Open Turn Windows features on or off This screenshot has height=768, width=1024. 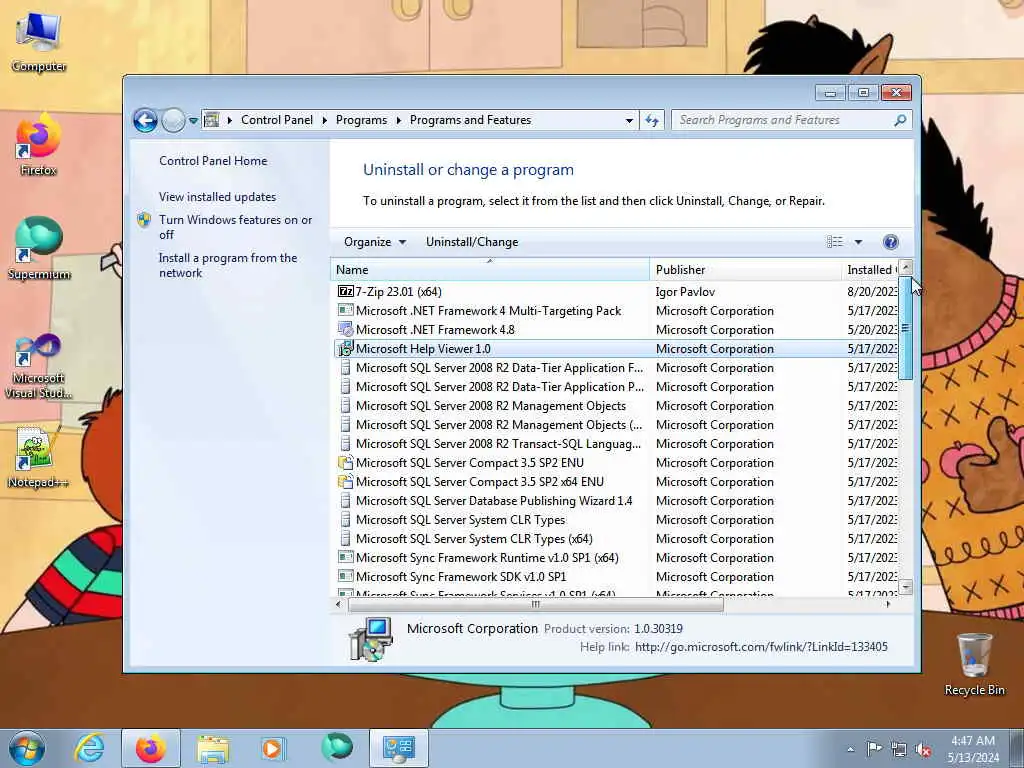pyautogui.click(x=235, y=227)
